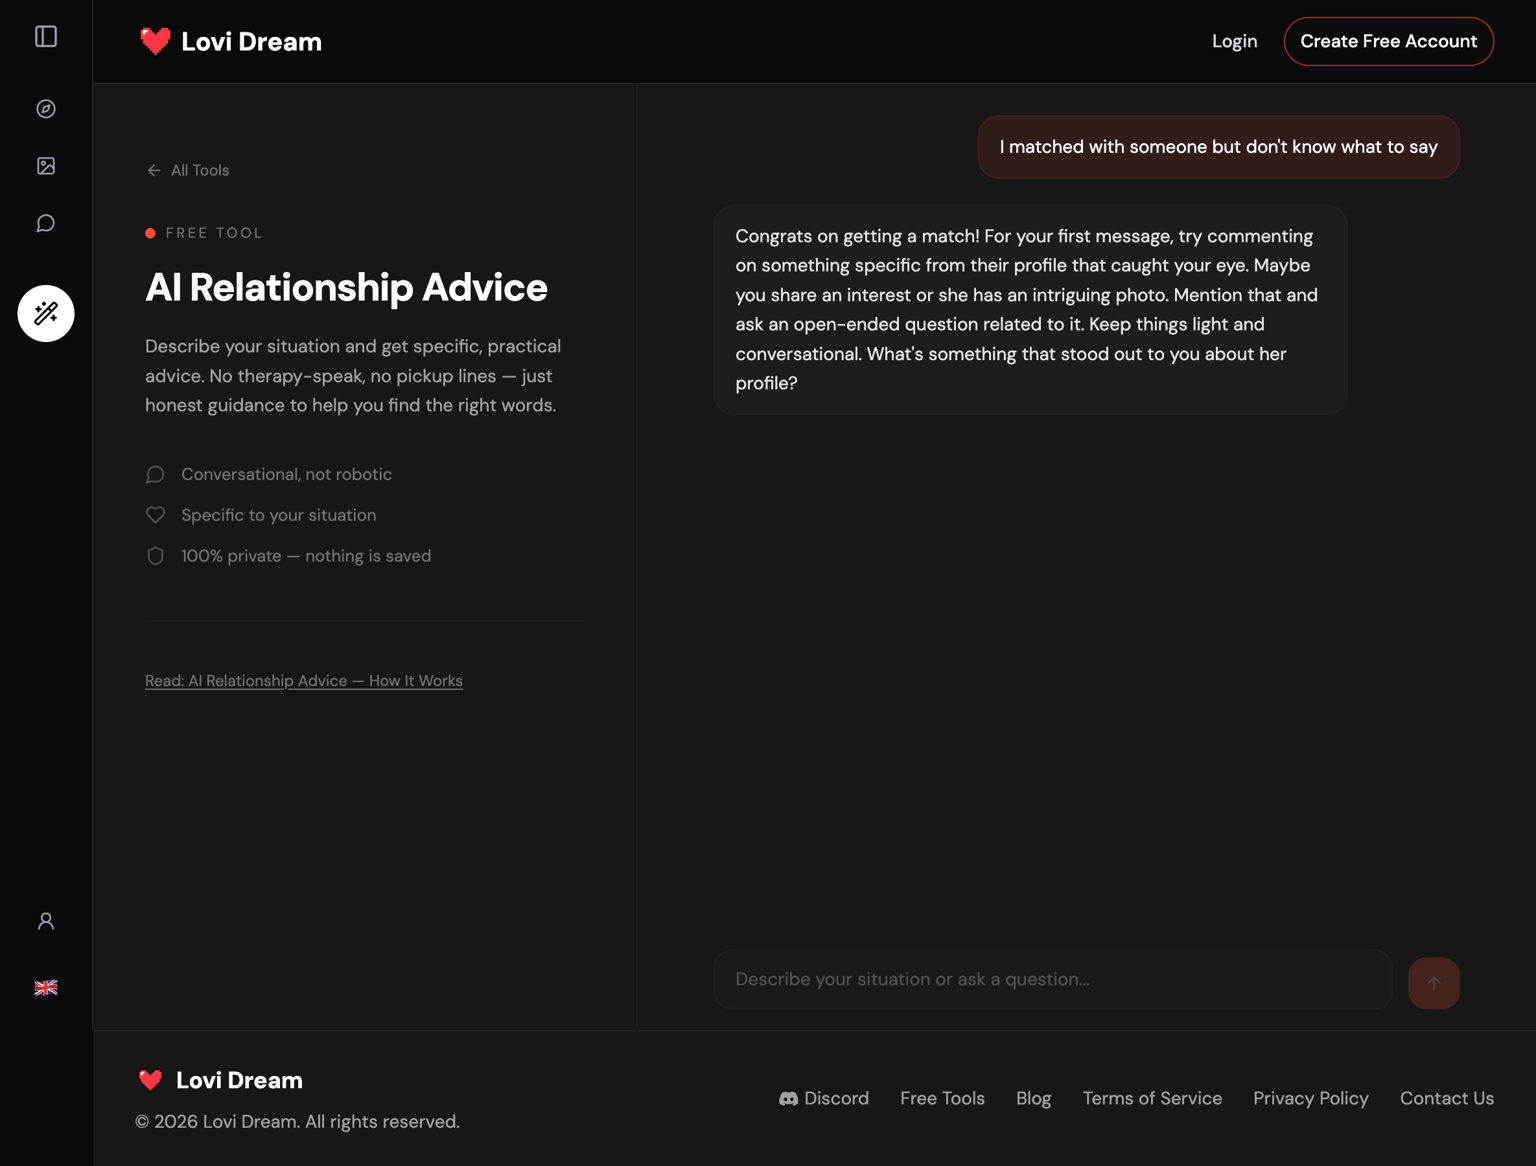Open the image gallery sidebar icon

click(46, 166)
